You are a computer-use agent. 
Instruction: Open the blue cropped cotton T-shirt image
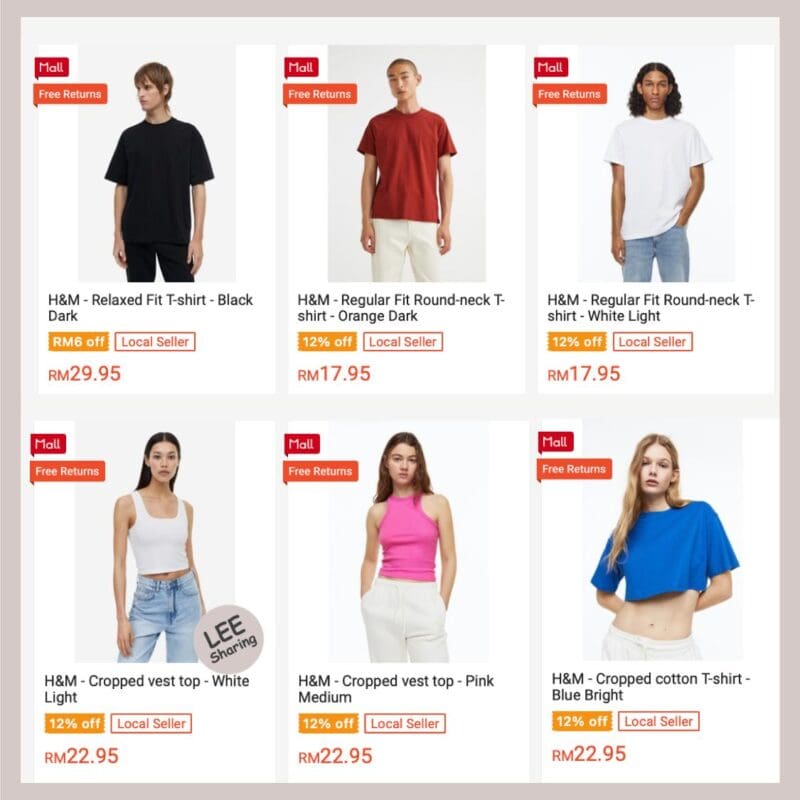click(x=662, y=540)
